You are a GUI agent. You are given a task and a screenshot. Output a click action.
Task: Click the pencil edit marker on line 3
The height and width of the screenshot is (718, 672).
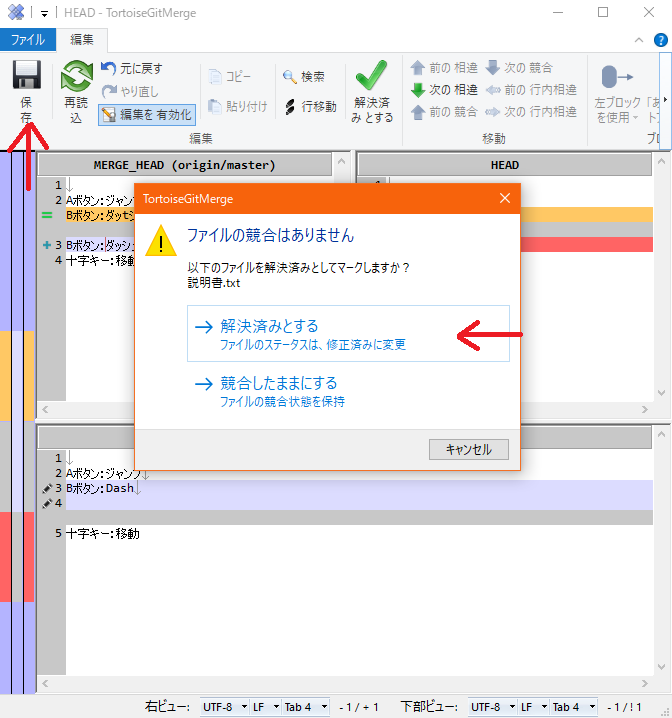click(x=46, y=489)
